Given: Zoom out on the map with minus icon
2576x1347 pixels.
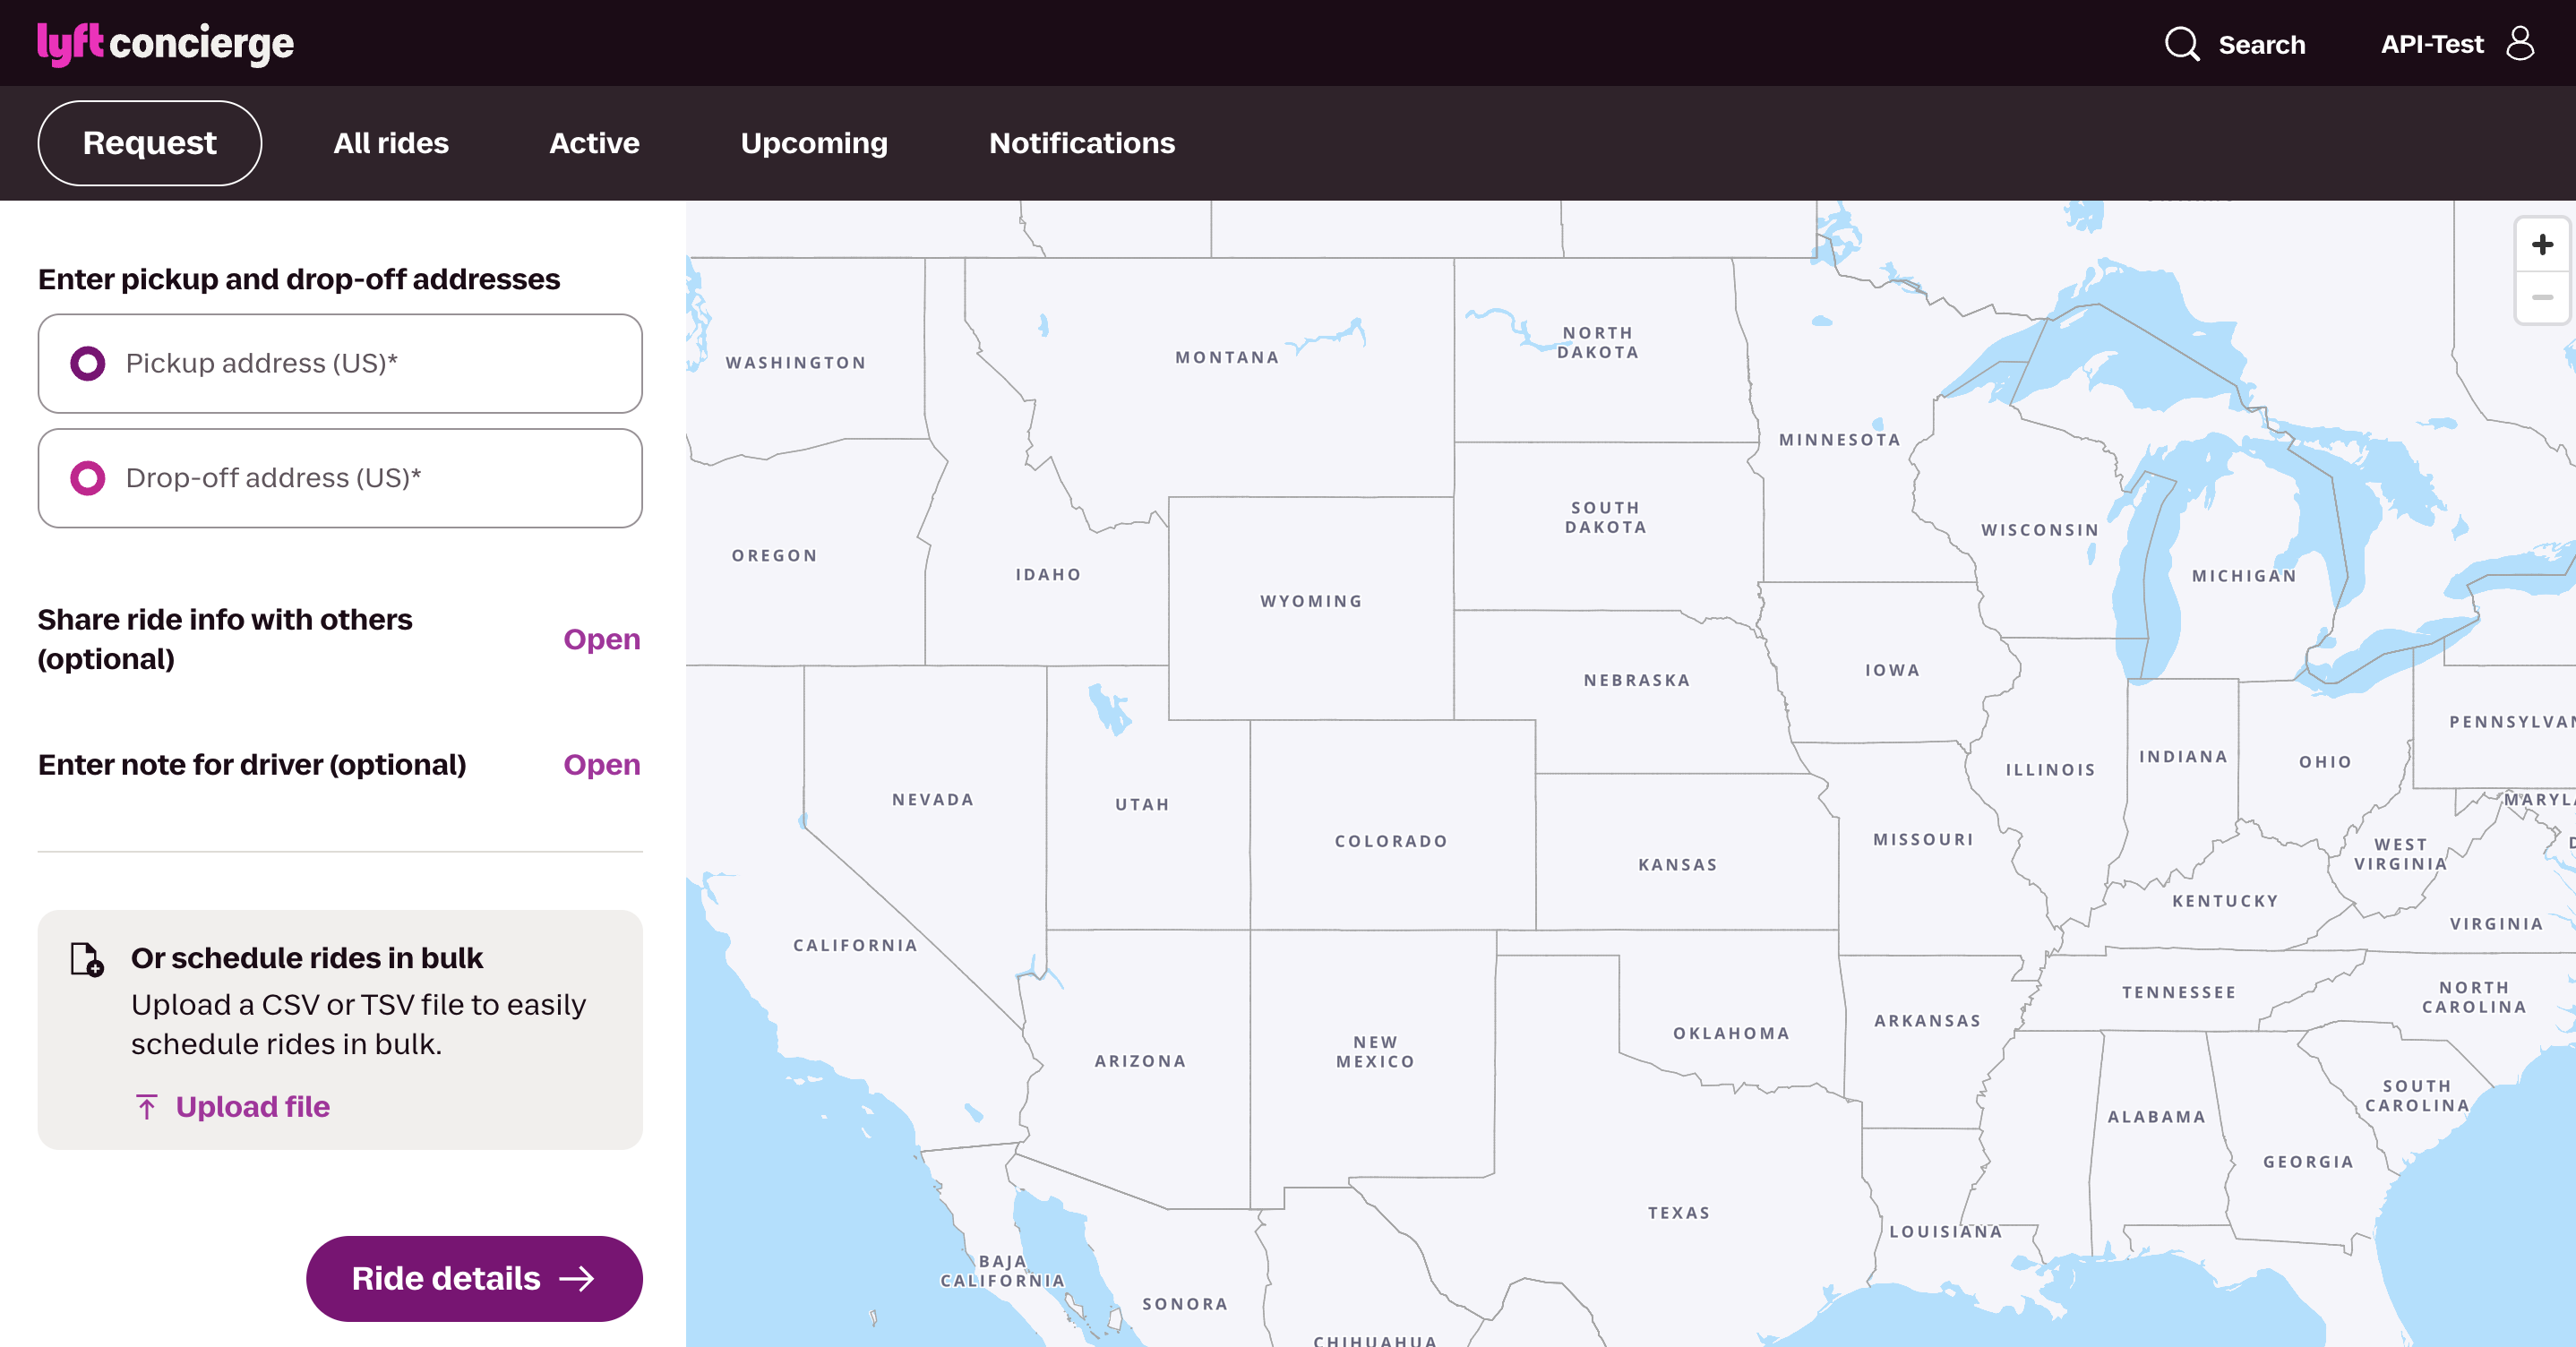Looking at the screenshot, I should click(x=2542, y=297).
